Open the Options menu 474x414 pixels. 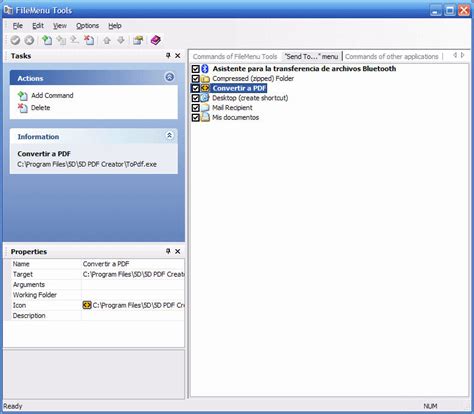click(87, 26)
